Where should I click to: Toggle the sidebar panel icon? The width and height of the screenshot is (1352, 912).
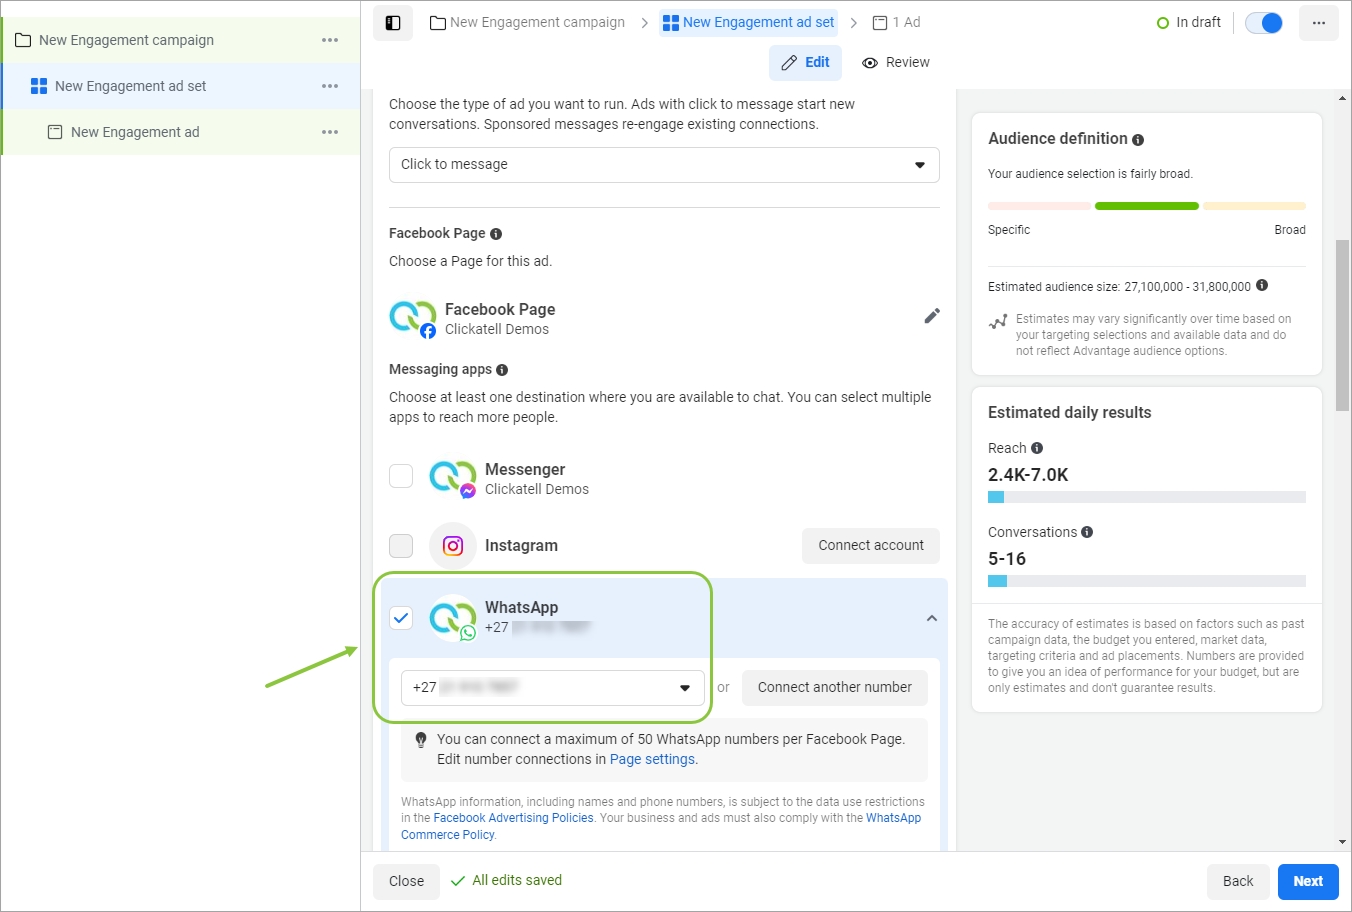point(393,23)
